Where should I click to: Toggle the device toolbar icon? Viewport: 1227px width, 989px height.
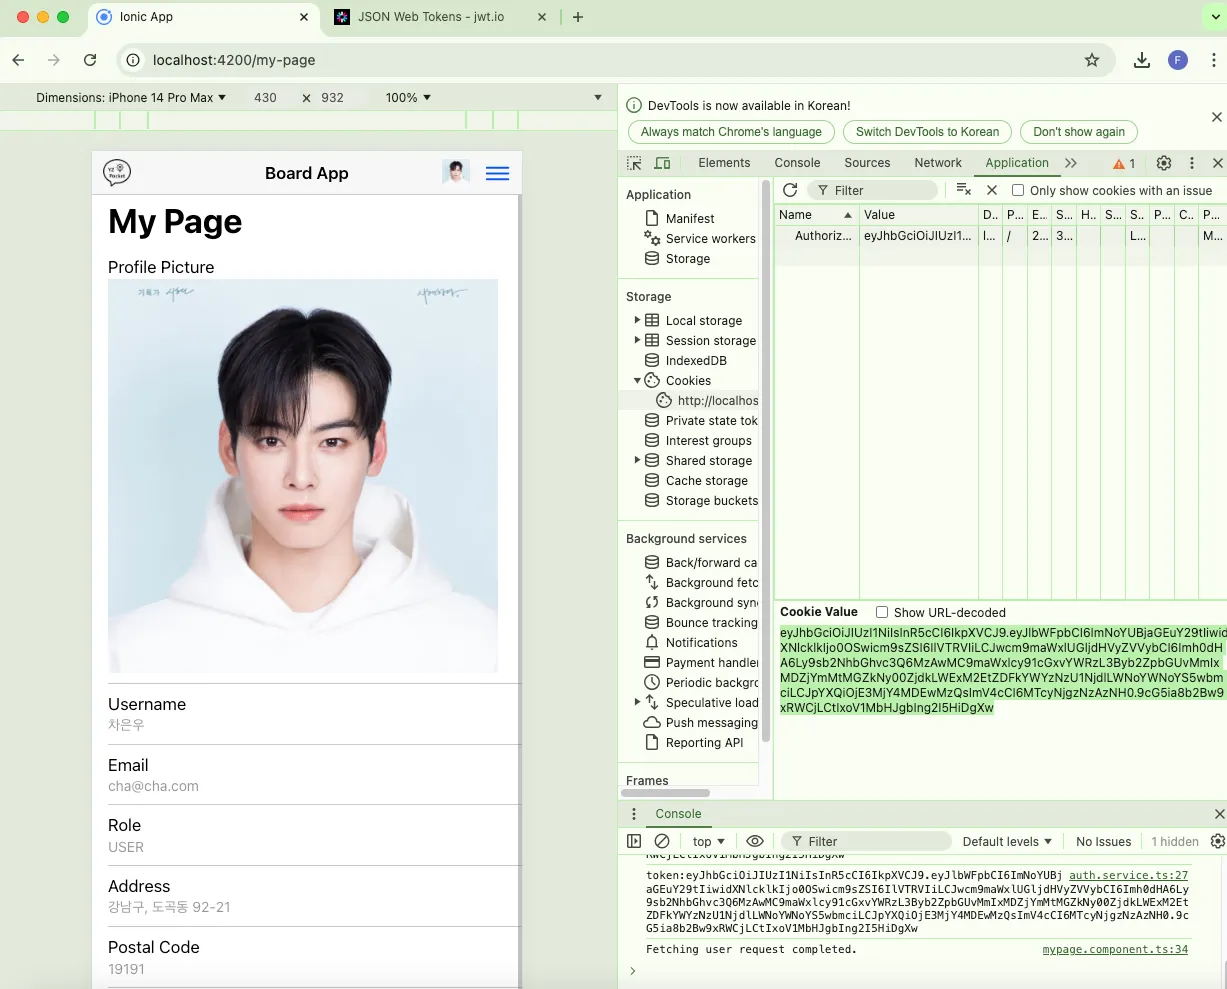(x=662, y=163)
